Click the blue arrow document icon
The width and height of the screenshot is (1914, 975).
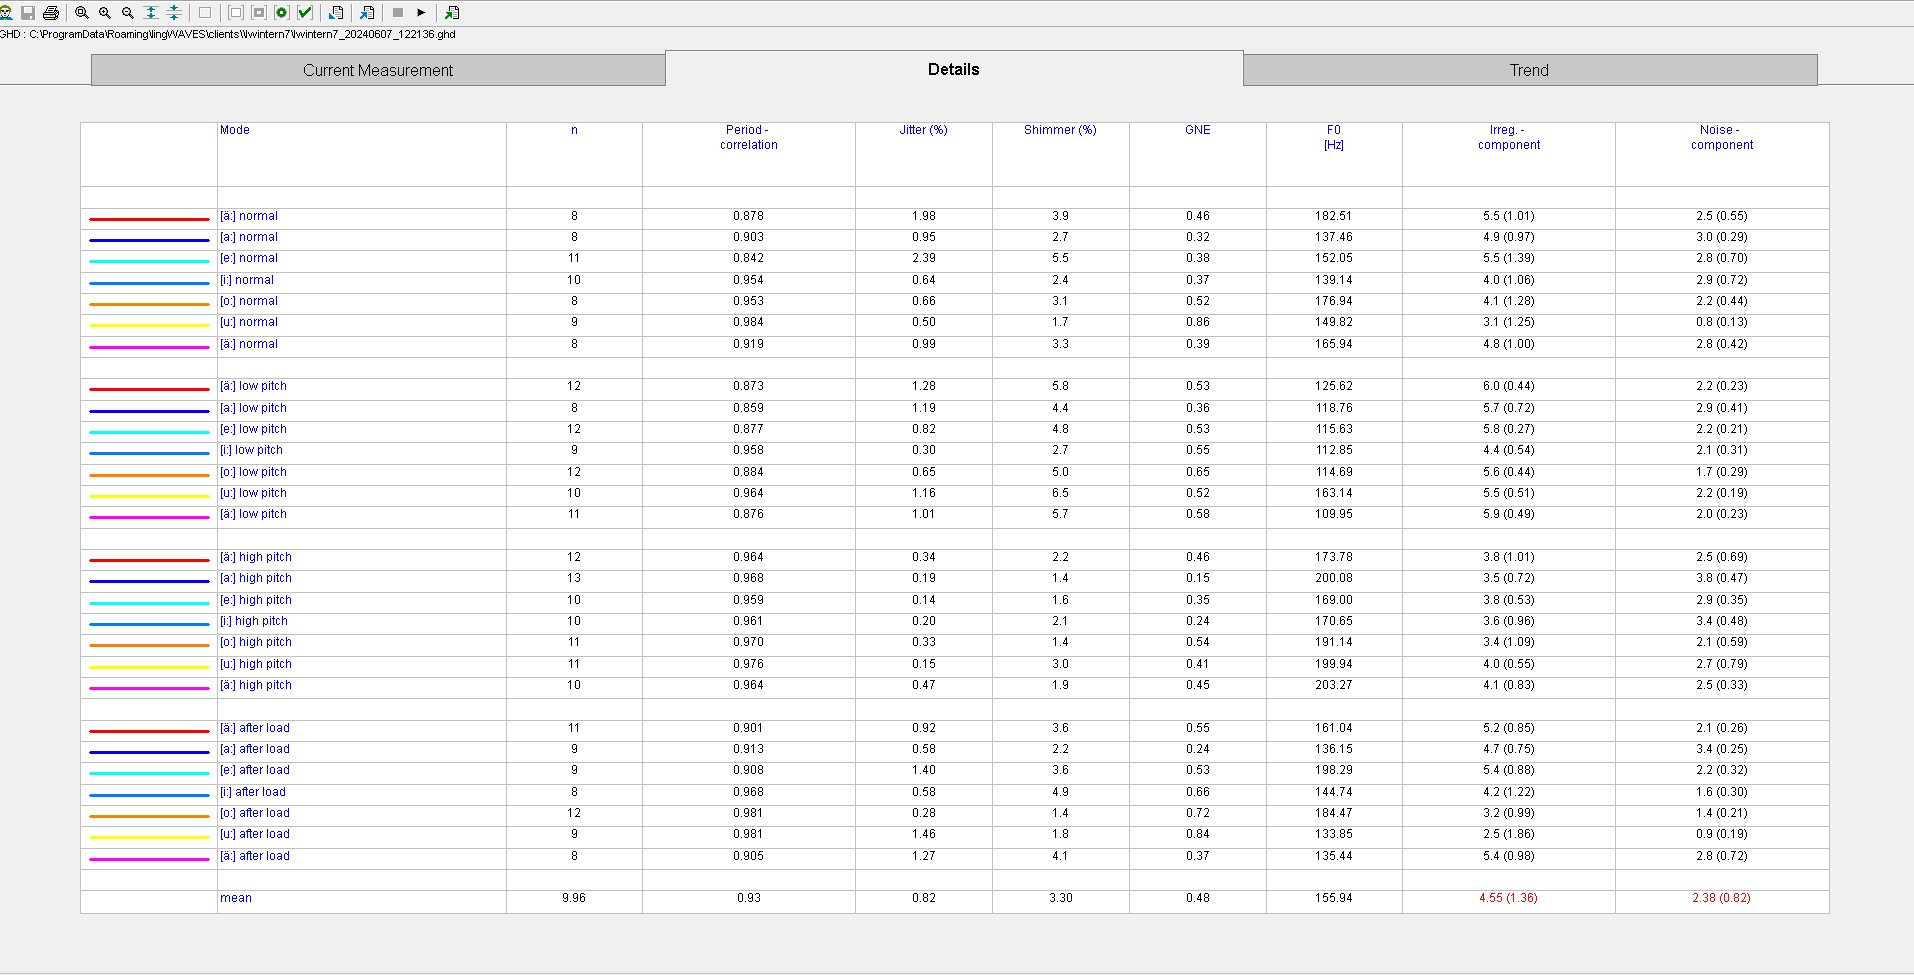[x=367, y=13]
